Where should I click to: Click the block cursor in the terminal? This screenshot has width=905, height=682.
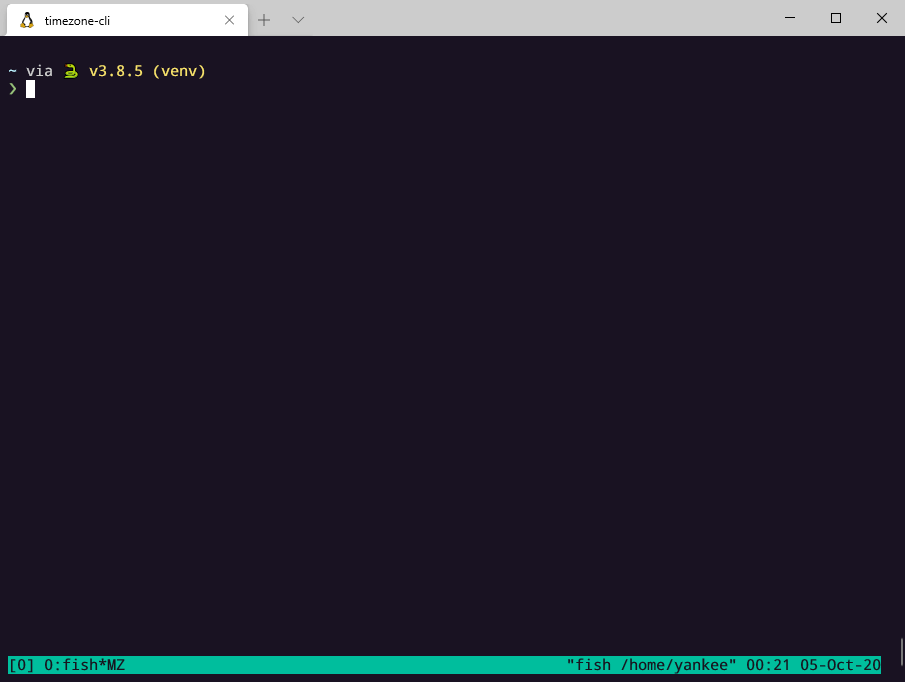pos(31,89)
